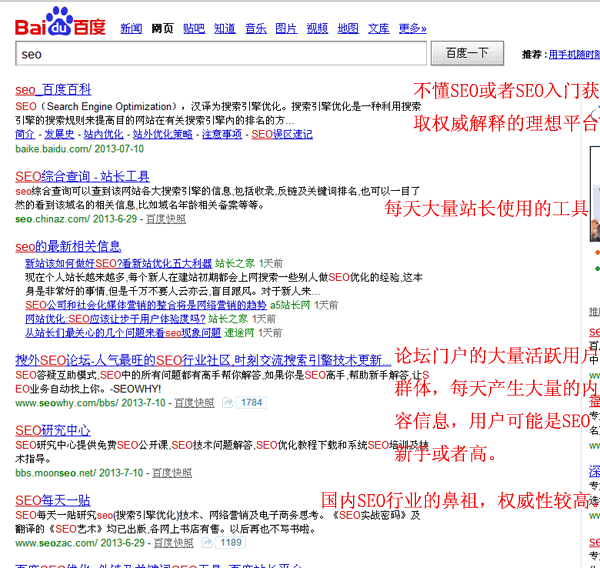Click the Baidu logo
Image resolution: width=600 pixels, height=568 pixels.
click(60, 22)
